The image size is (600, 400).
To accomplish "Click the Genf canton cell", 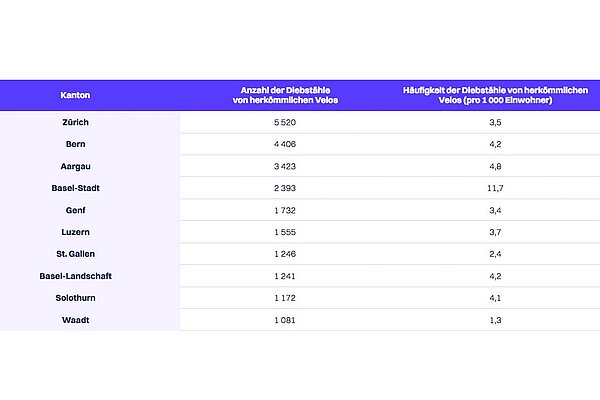I will [75, 209].
